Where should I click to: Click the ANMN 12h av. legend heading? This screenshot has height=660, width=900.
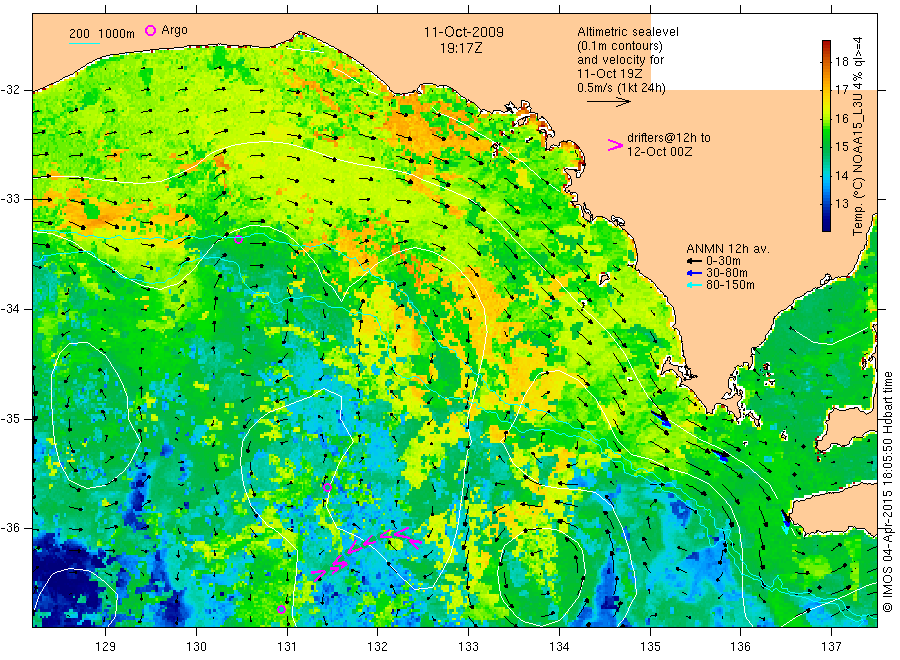tap(724, 247)
